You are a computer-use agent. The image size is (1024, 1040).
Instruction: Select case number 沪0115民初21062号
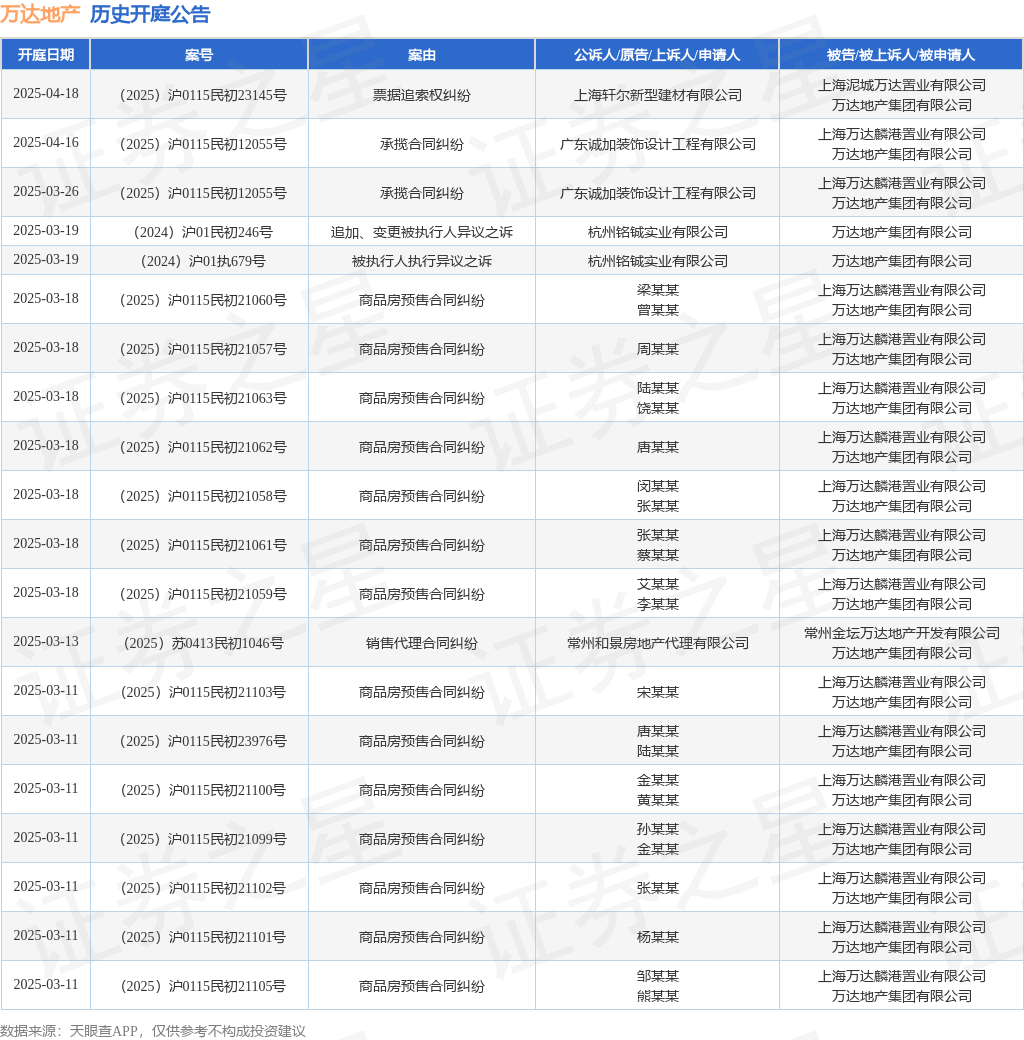[203, 447]
